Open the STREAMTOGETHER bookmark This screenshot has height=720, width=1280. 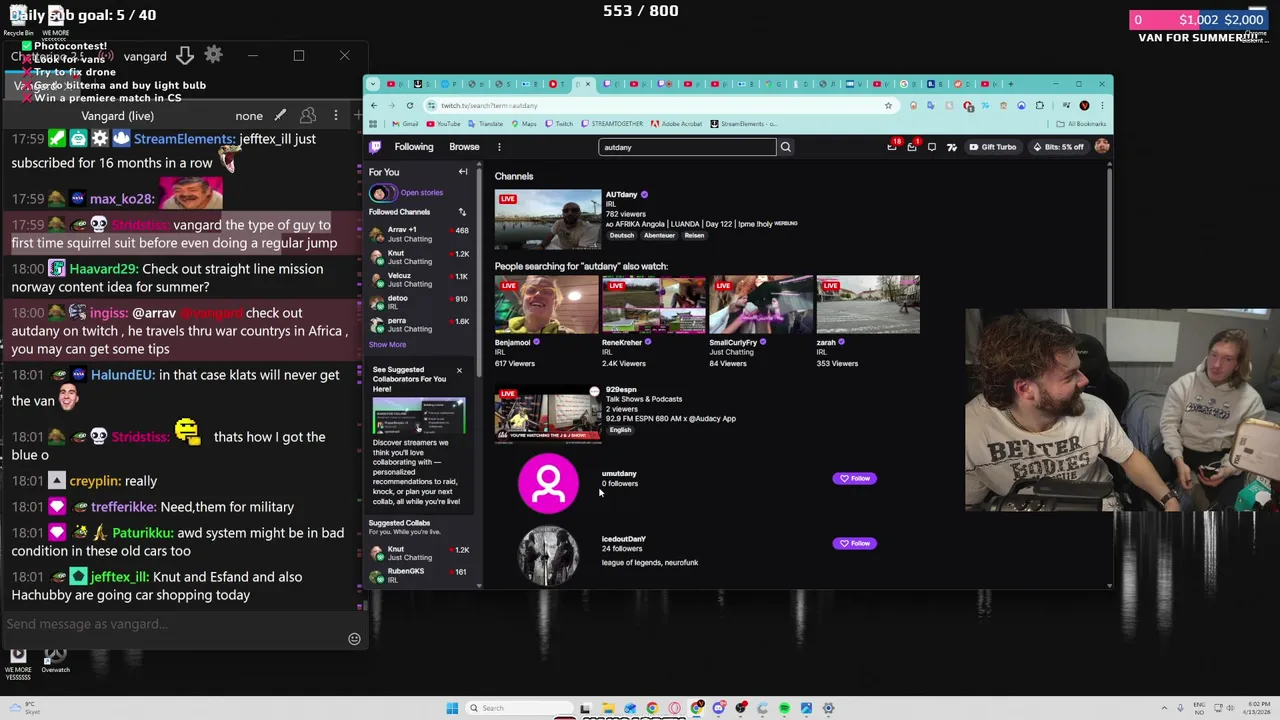point(614,124)
